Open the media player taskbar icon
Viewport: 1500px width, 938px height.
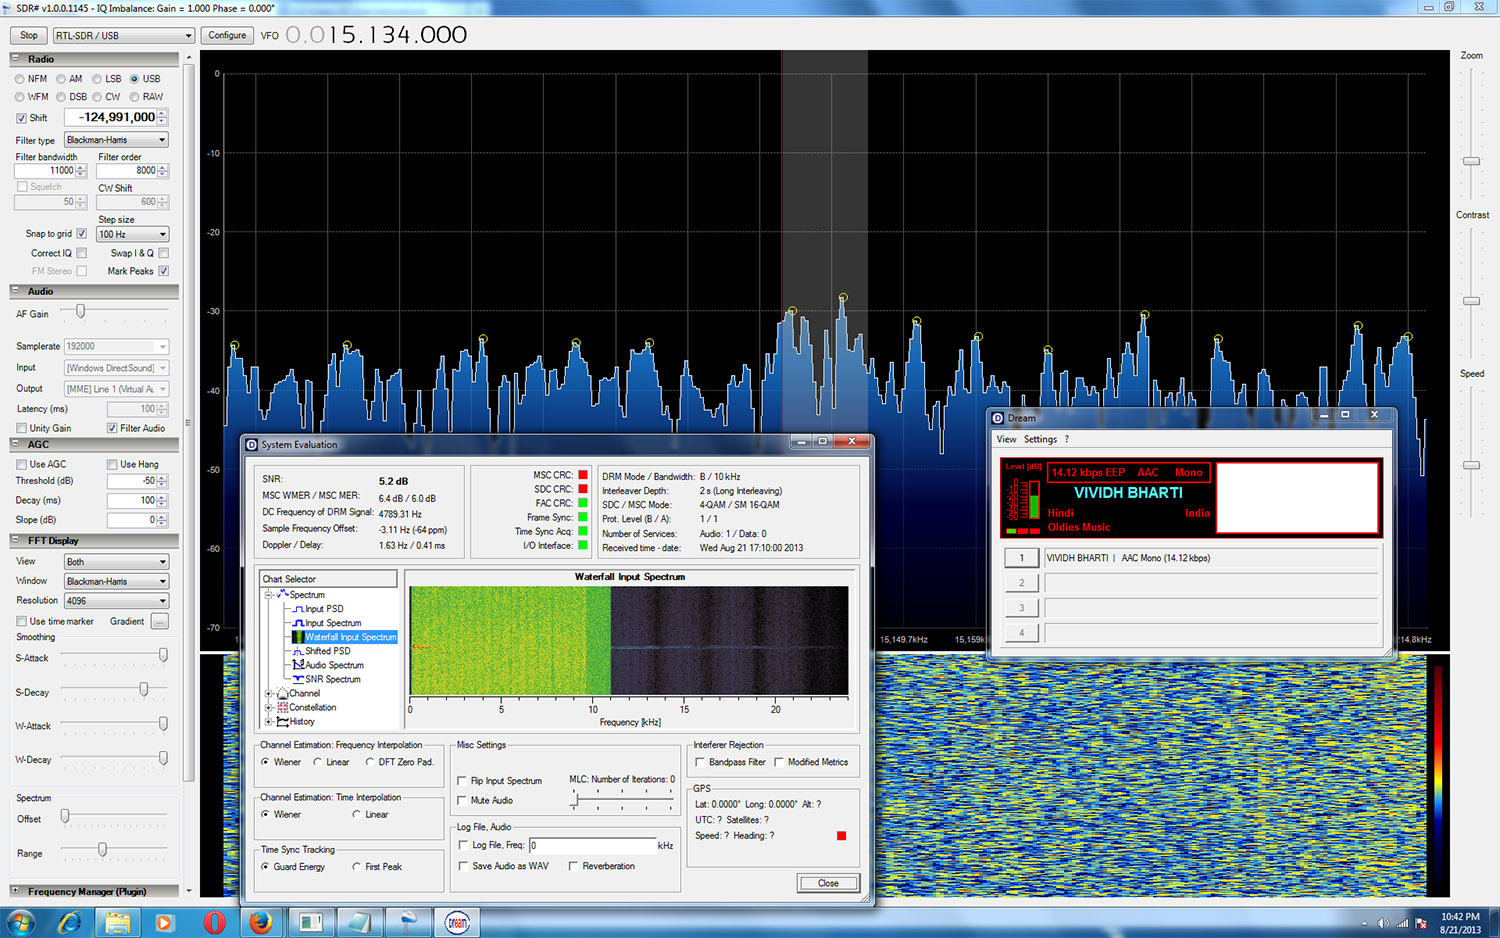[x=165, y=922]
